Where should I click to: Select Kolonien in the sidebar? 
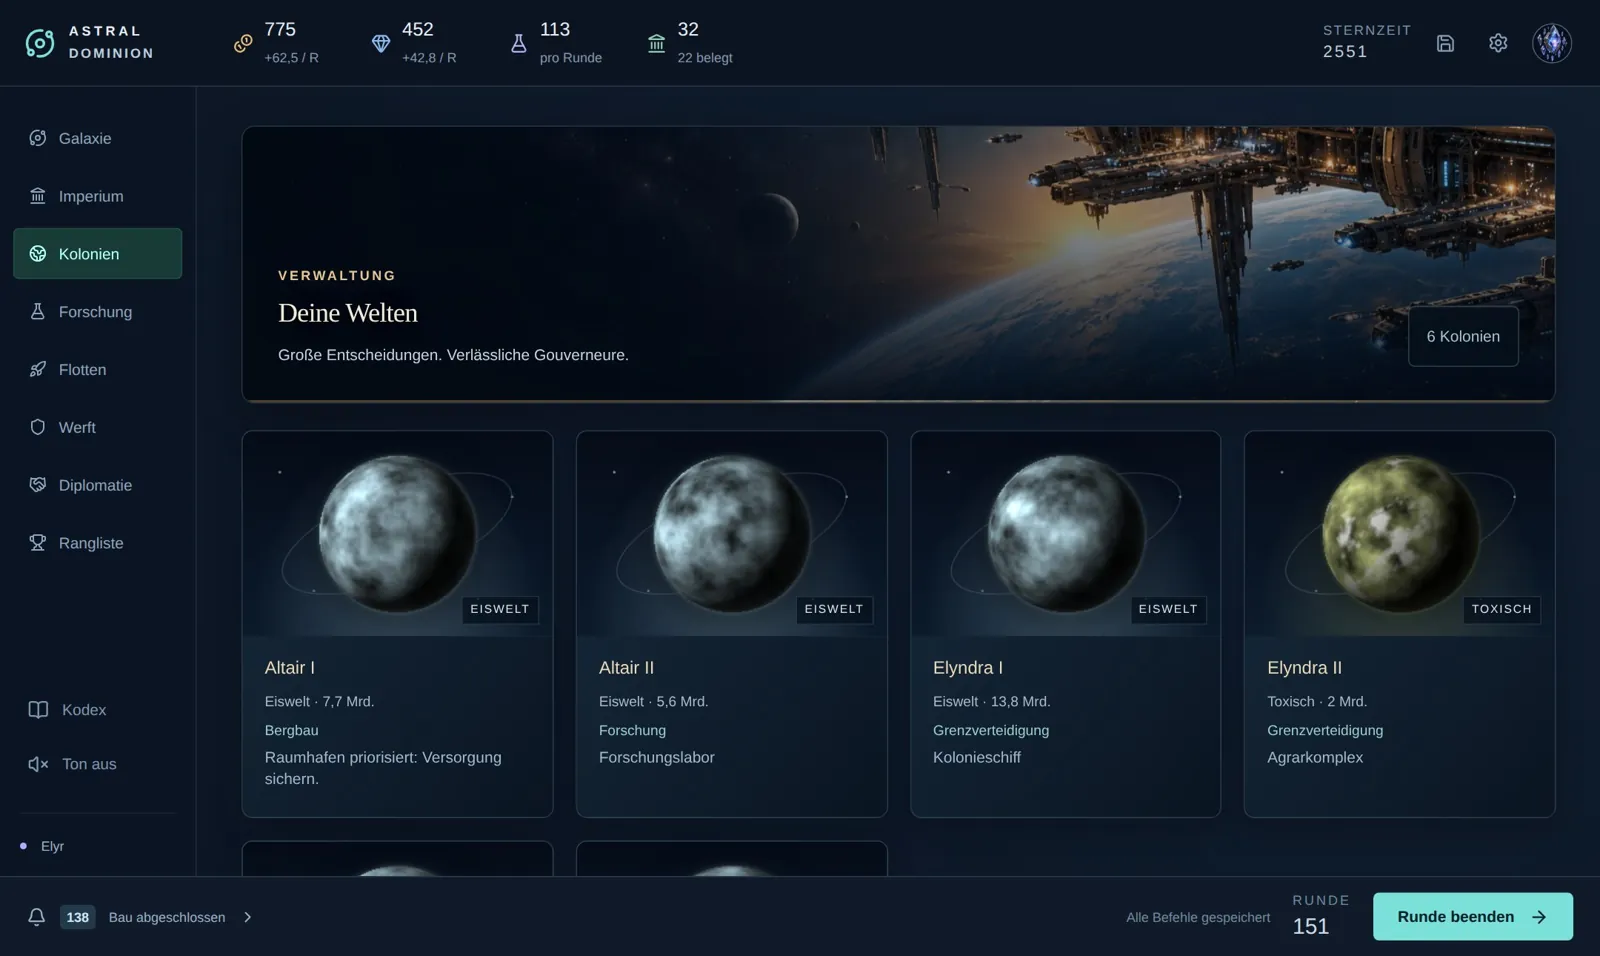[98, 253]
